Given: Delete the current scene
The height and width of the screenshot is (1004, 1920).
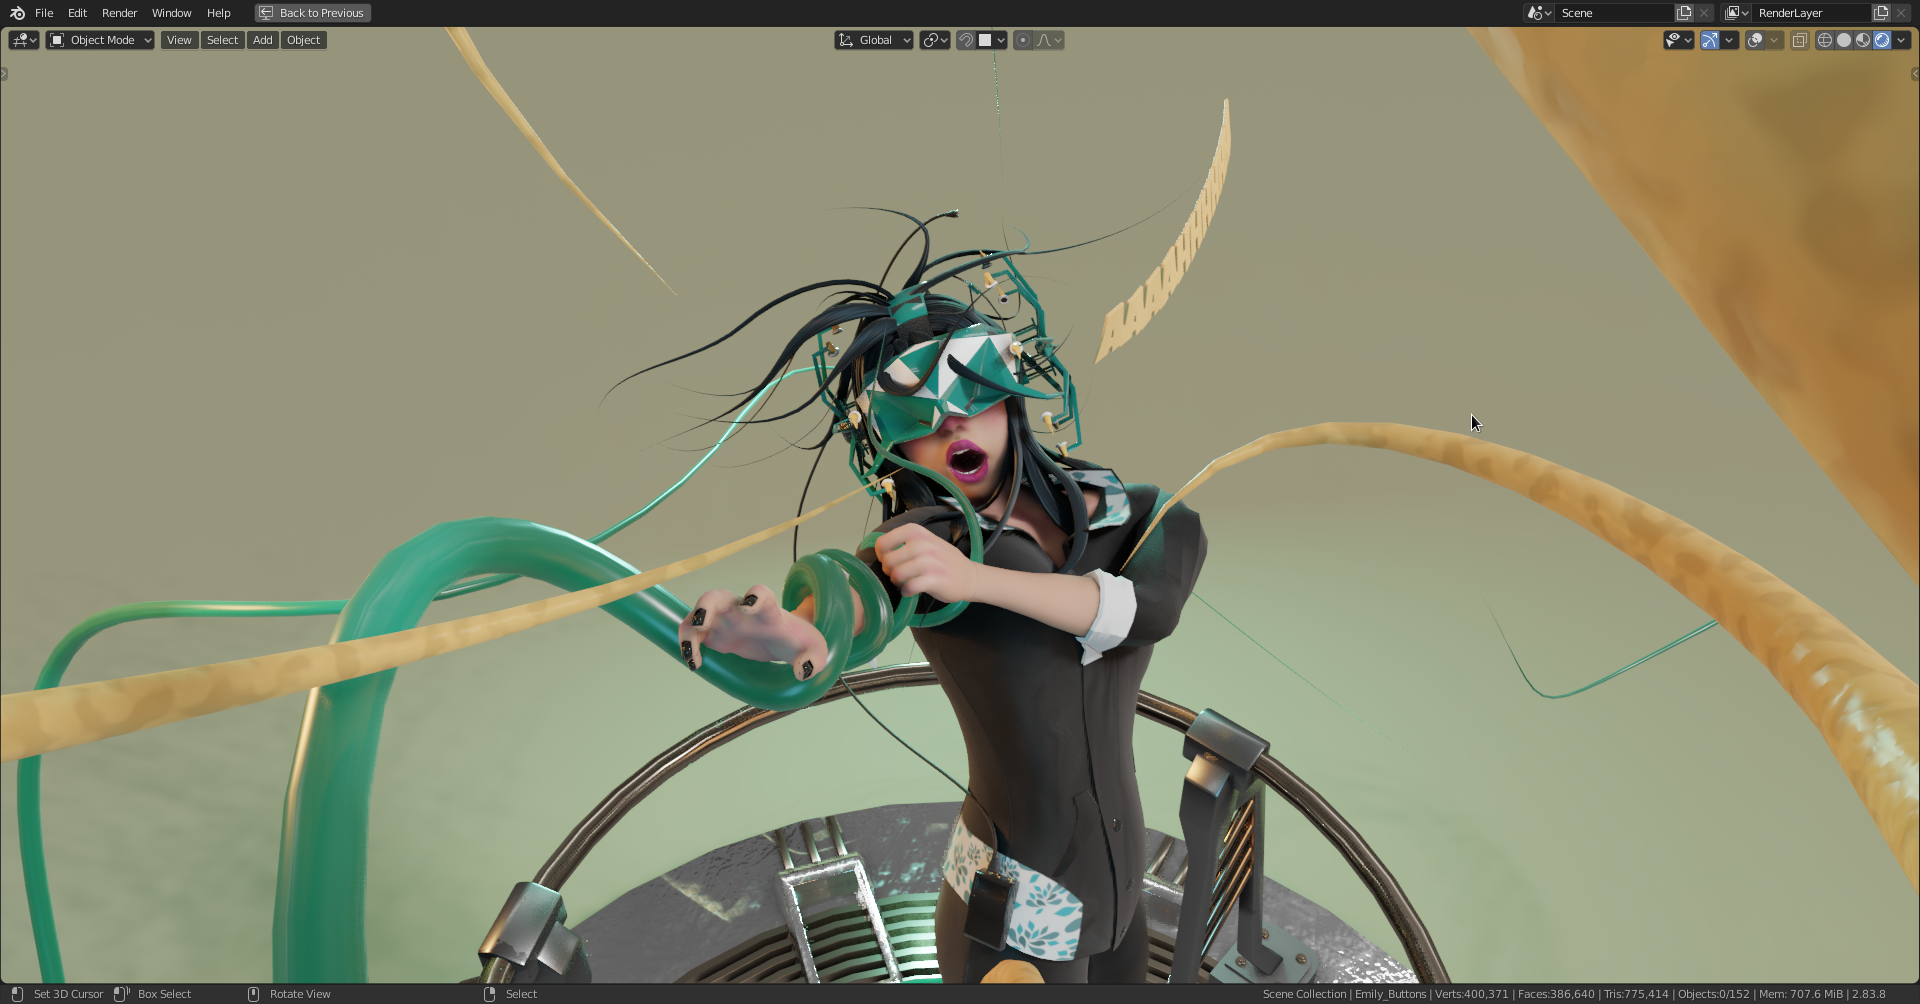Looking at the screenshot, I should click(x=1704, y=13).
